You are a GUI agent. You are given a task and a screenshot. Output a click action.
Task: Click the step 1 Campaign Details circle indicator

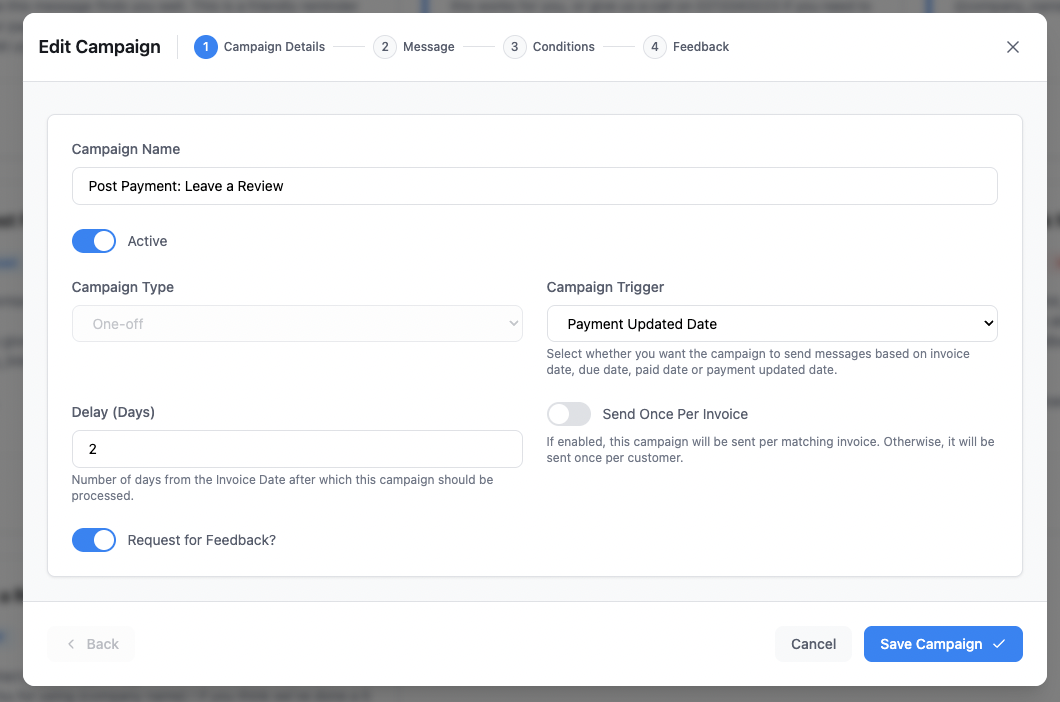(x=205, y=47)
